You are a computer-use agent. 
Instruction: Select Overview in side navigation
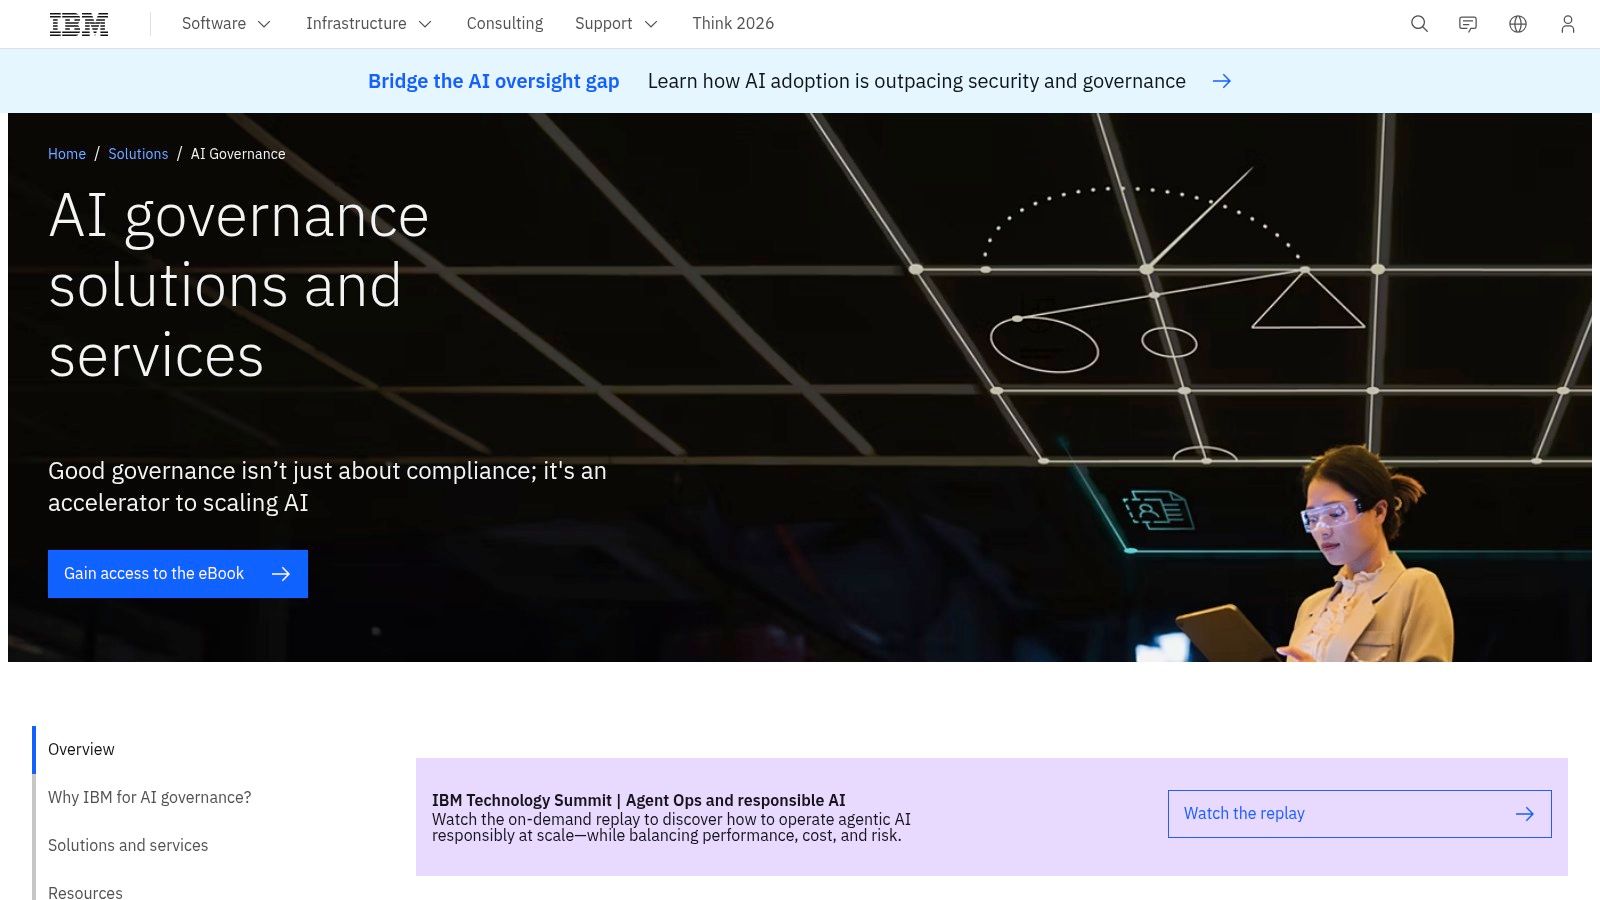coord(81,750)
